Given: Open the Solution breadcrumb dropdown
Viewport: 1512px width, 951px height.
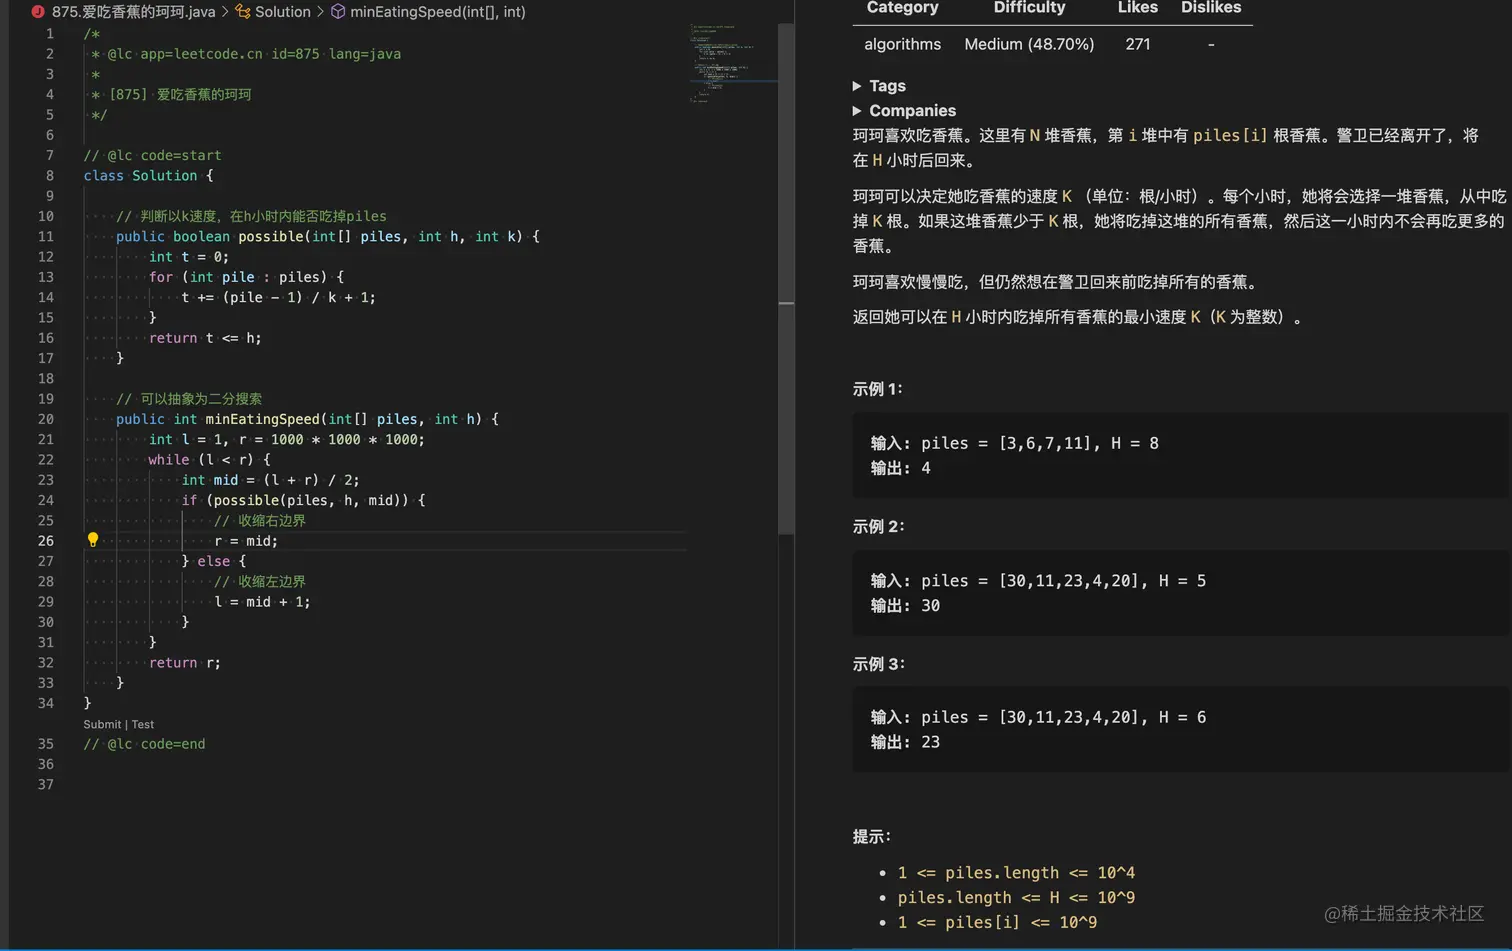Looking at the screenshot, I should tap(283, 12).
